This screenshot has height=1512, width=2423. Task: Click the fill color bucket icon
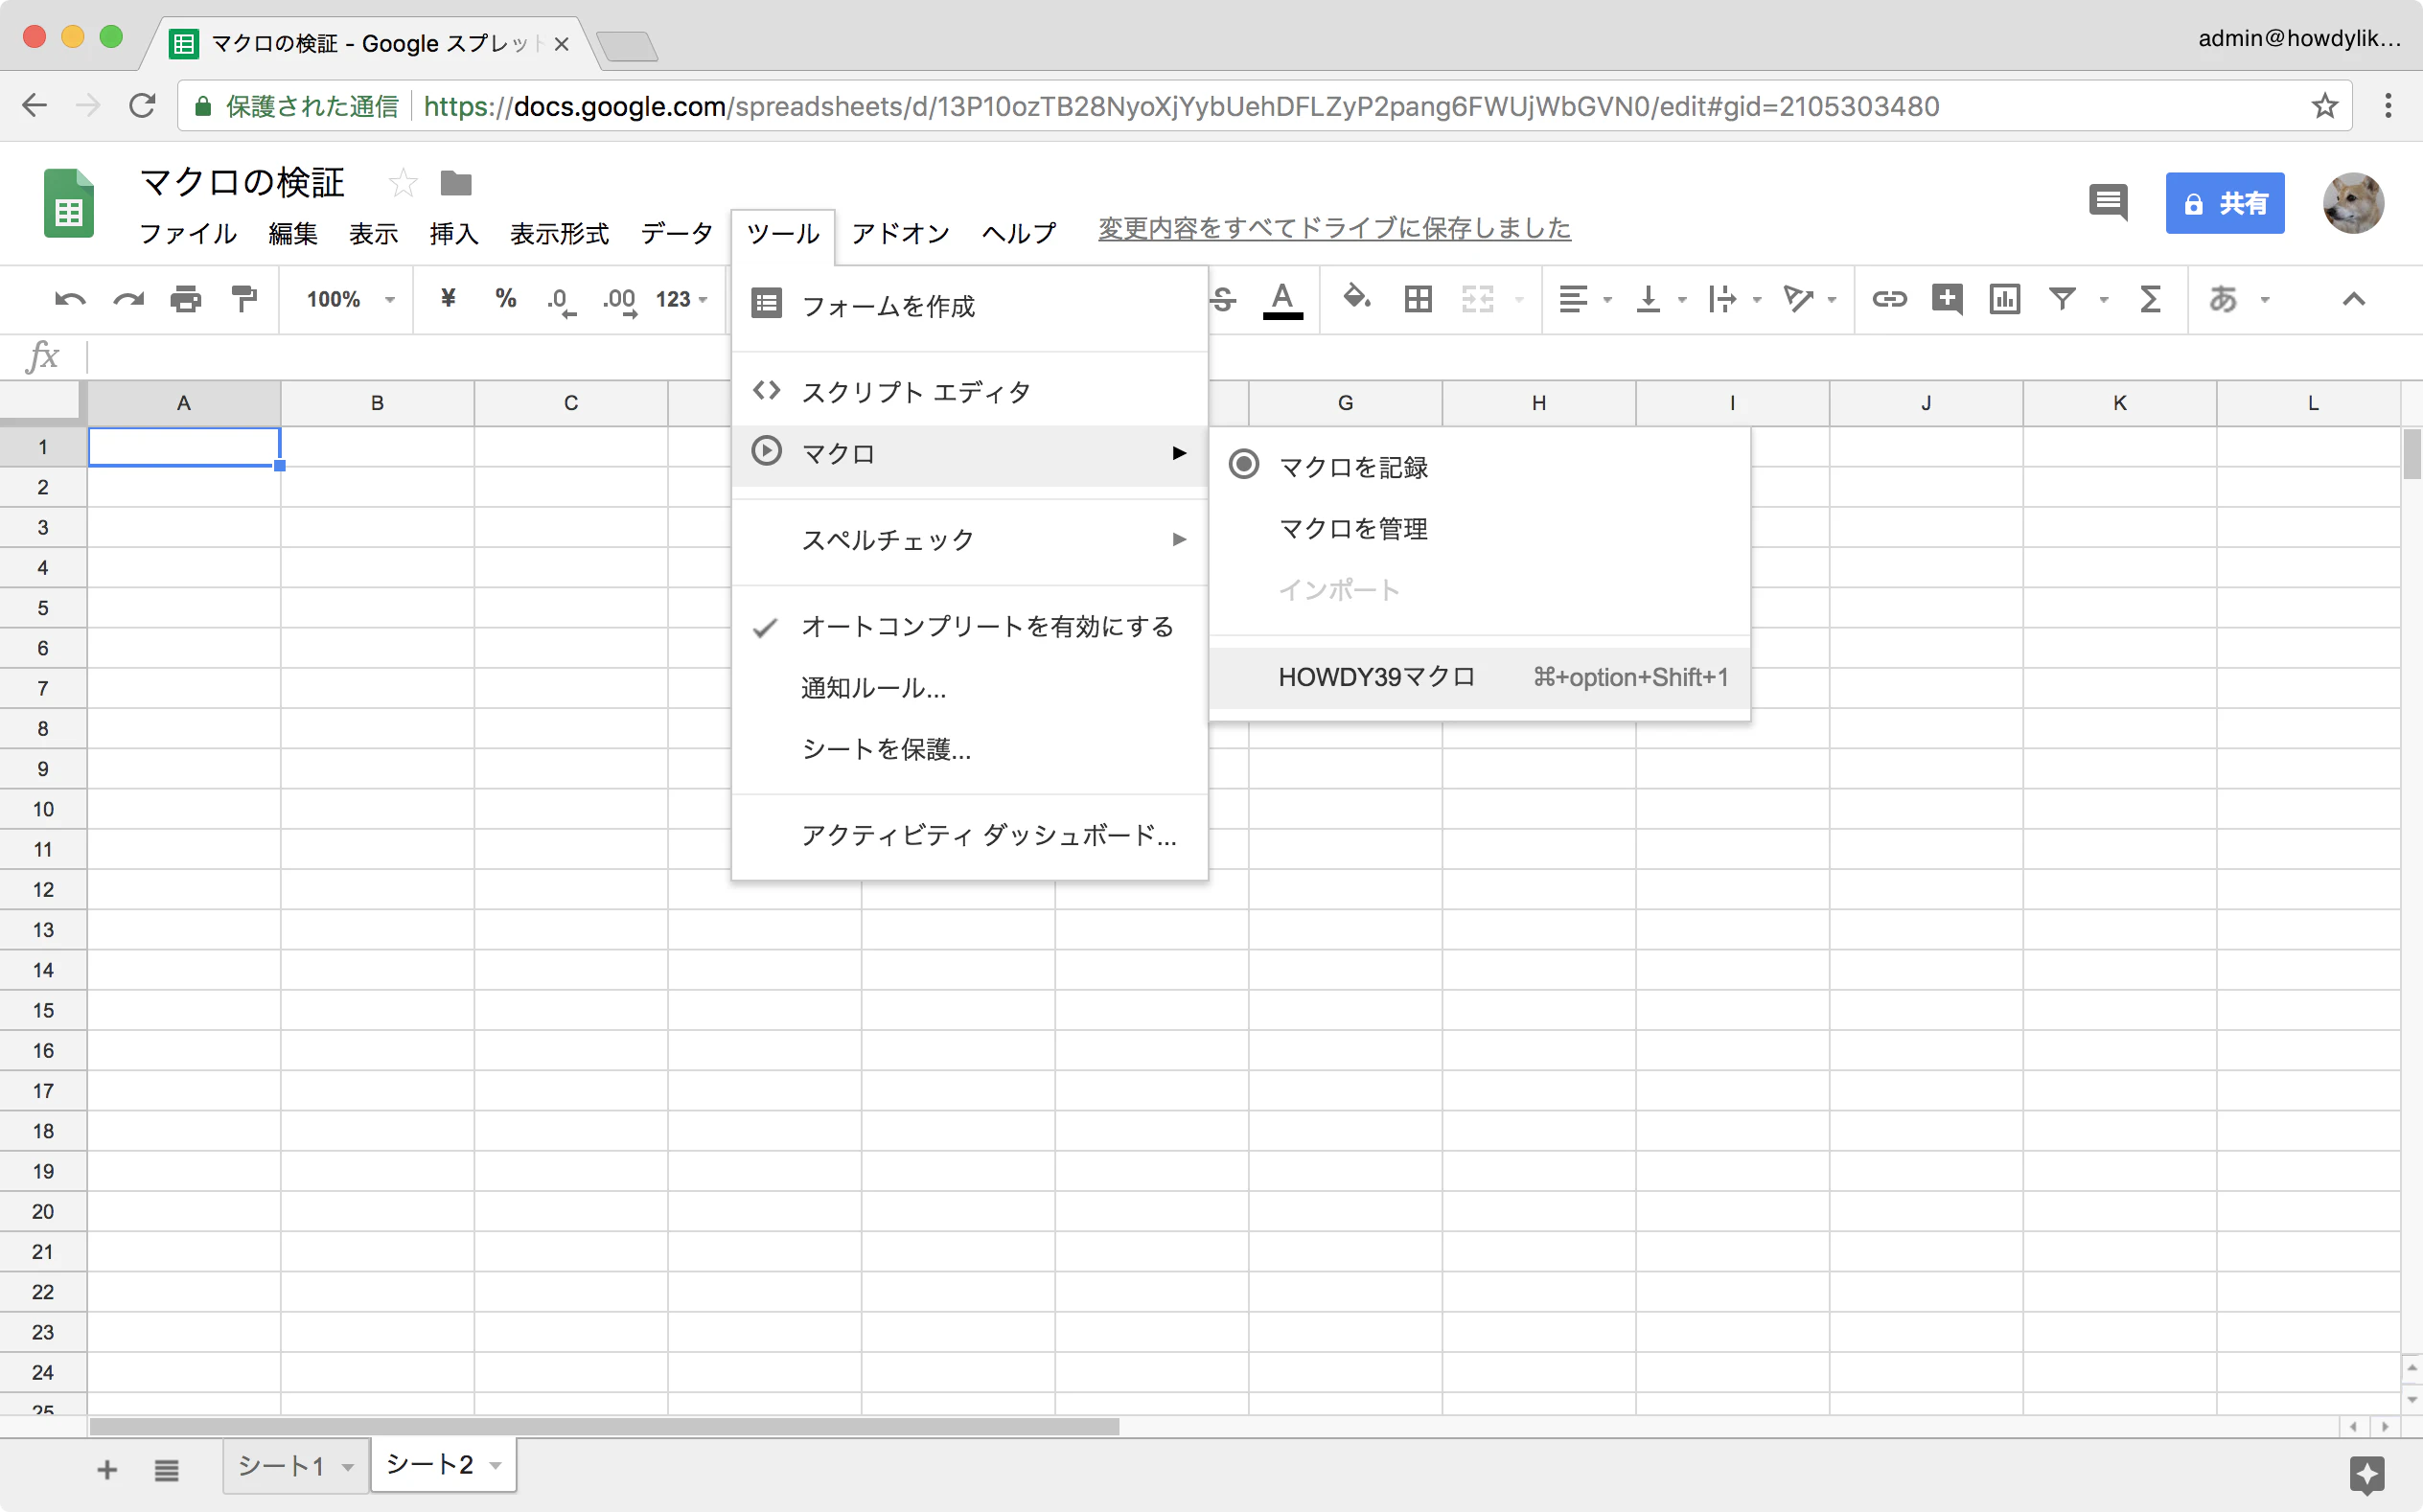click(1357, 298)
